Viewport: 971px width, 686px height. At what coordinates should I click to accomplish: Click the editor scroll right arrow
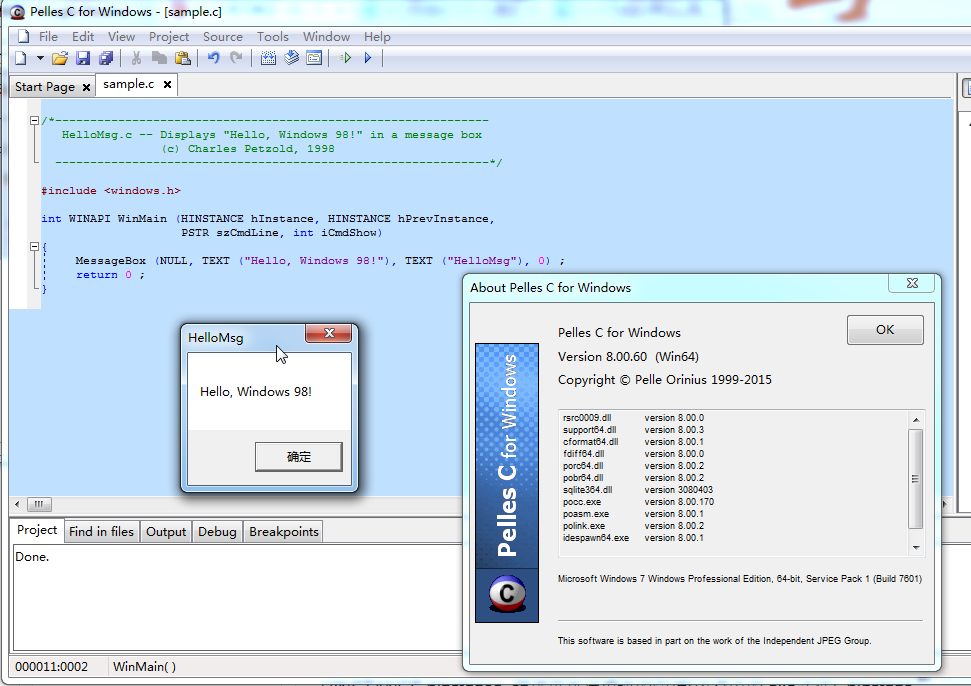pos(944,504)
